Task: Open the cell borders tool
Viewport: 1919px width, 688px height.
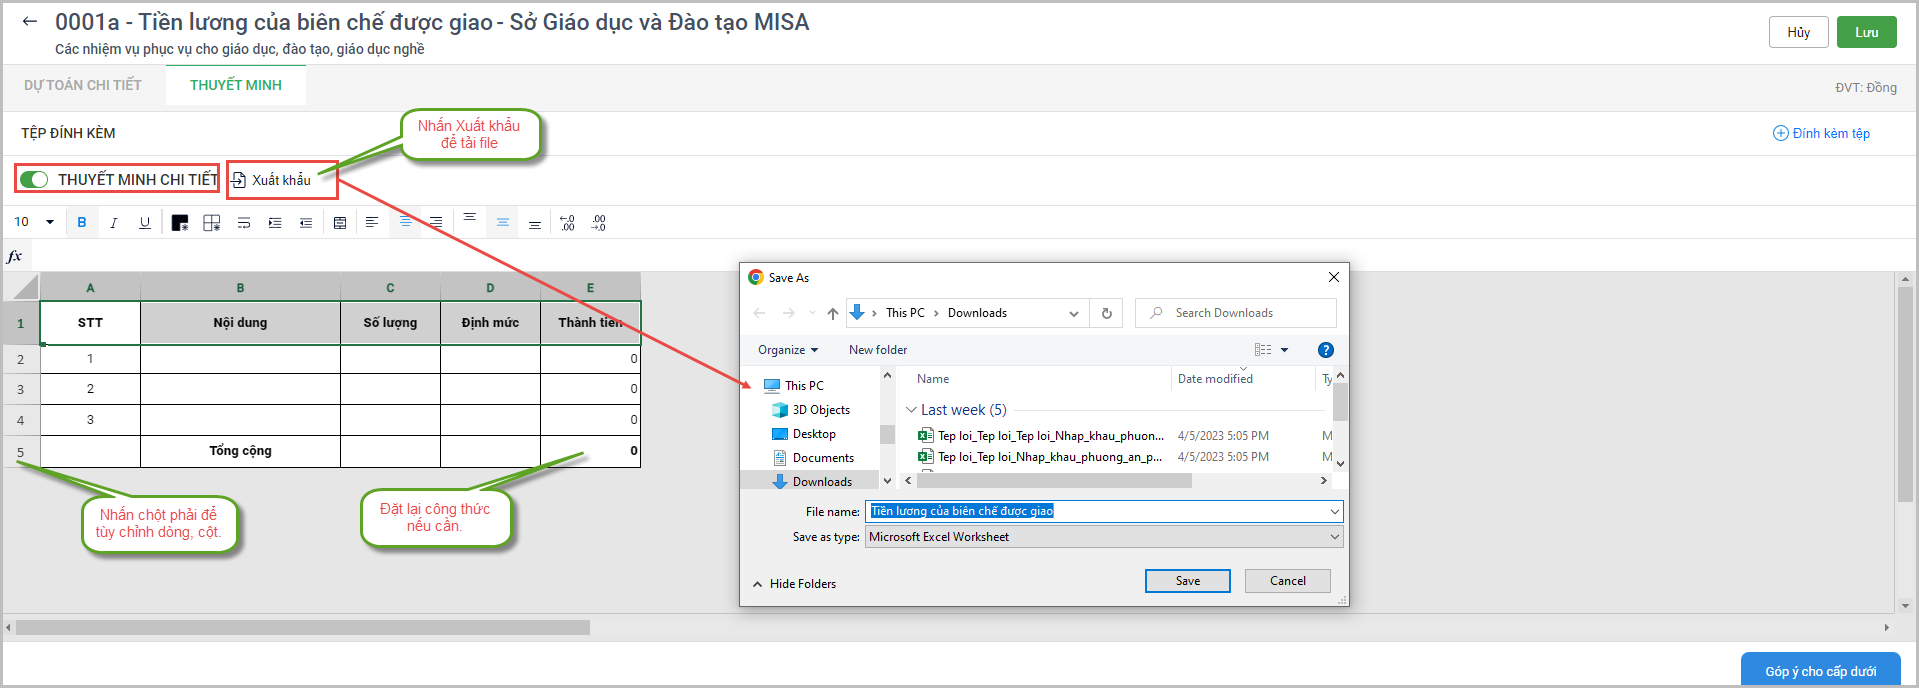Action: (211, 222)
